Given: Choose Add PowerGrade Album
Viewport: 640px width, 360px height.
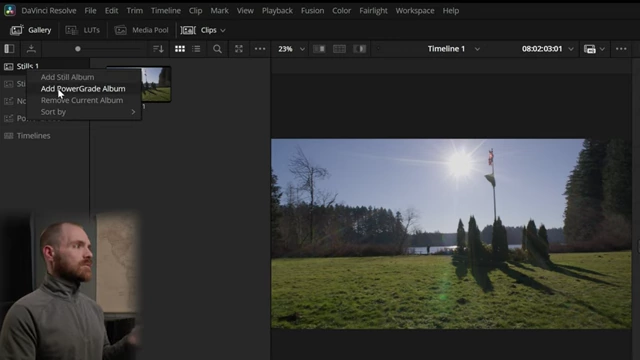Looking at the screenshot, I should (83, 89).
